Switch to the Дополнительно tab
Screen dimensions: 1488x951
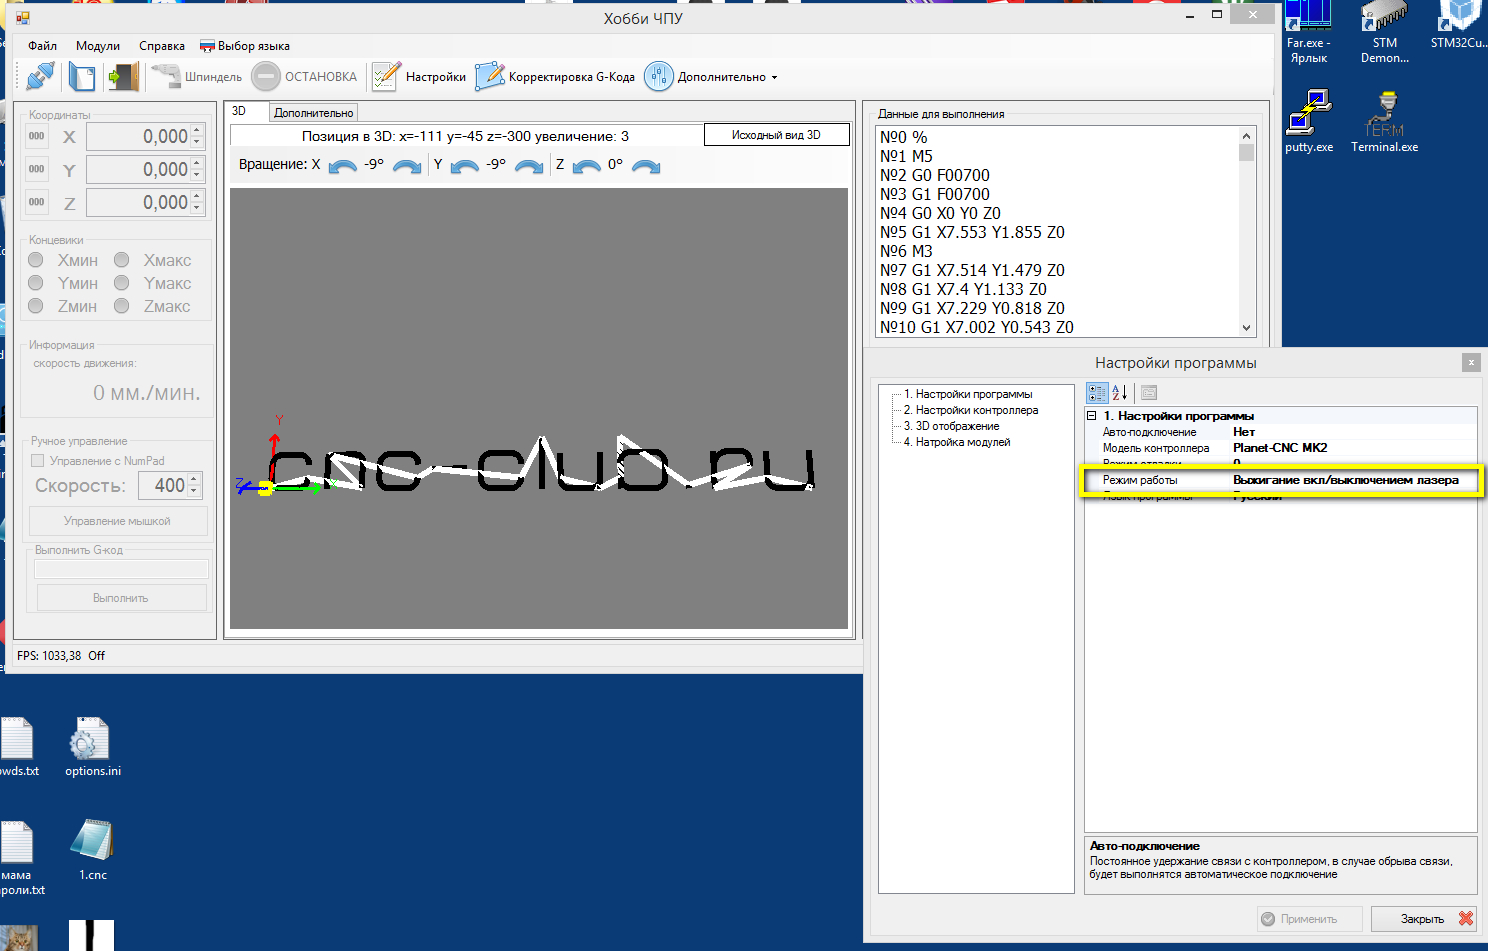[x=314, y=113]
